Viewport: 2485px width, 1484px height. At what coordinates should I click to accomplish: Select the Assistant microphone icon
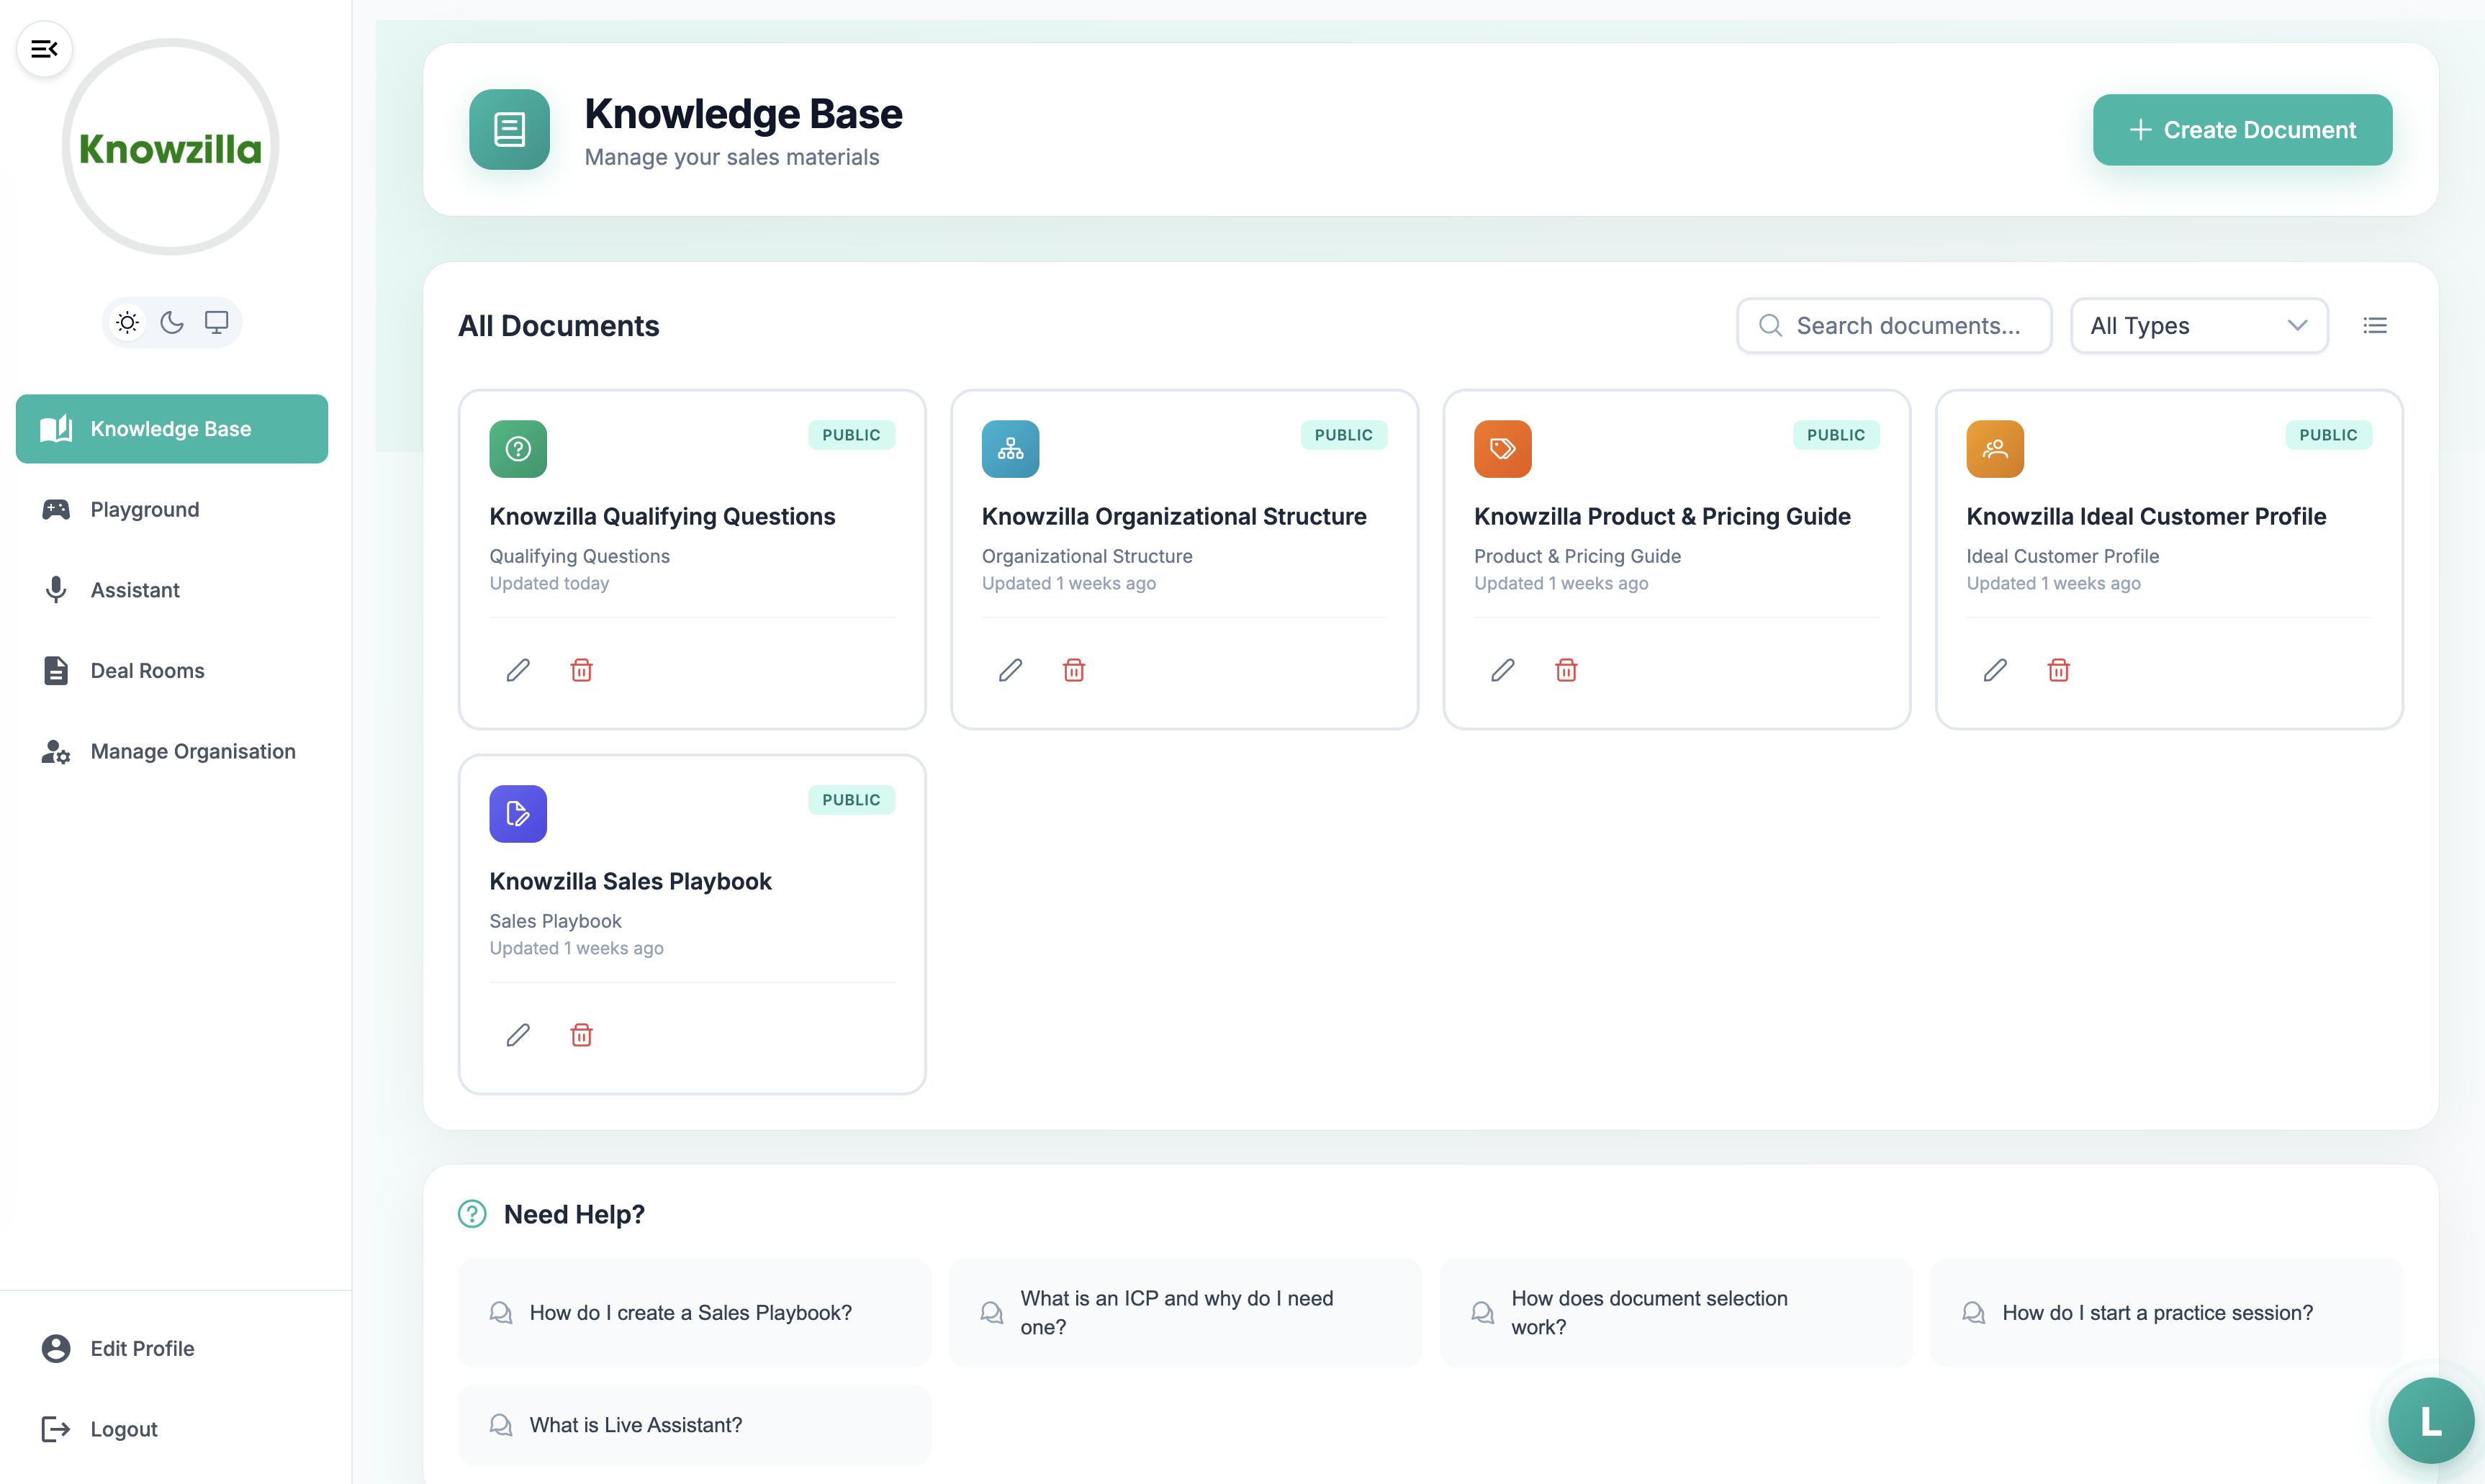click(55, 590)
